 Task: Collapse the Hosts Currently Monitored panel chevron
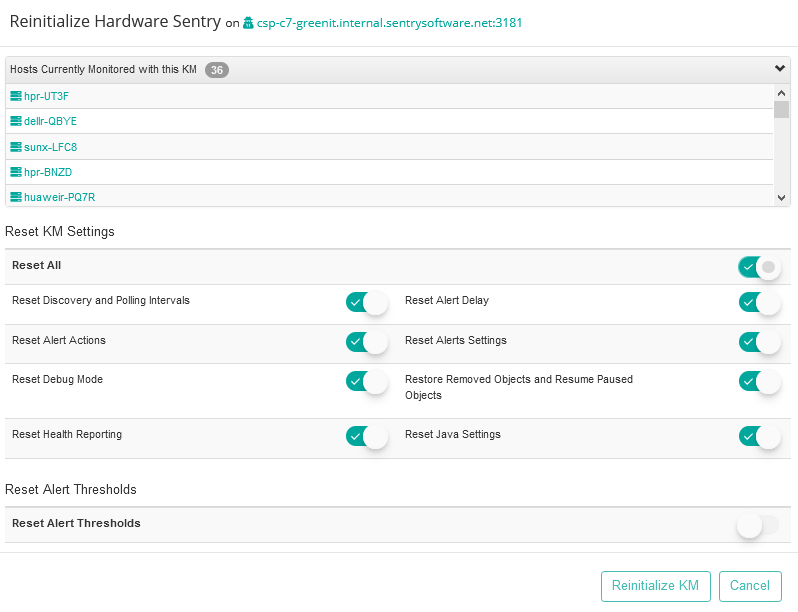[780, 69]
